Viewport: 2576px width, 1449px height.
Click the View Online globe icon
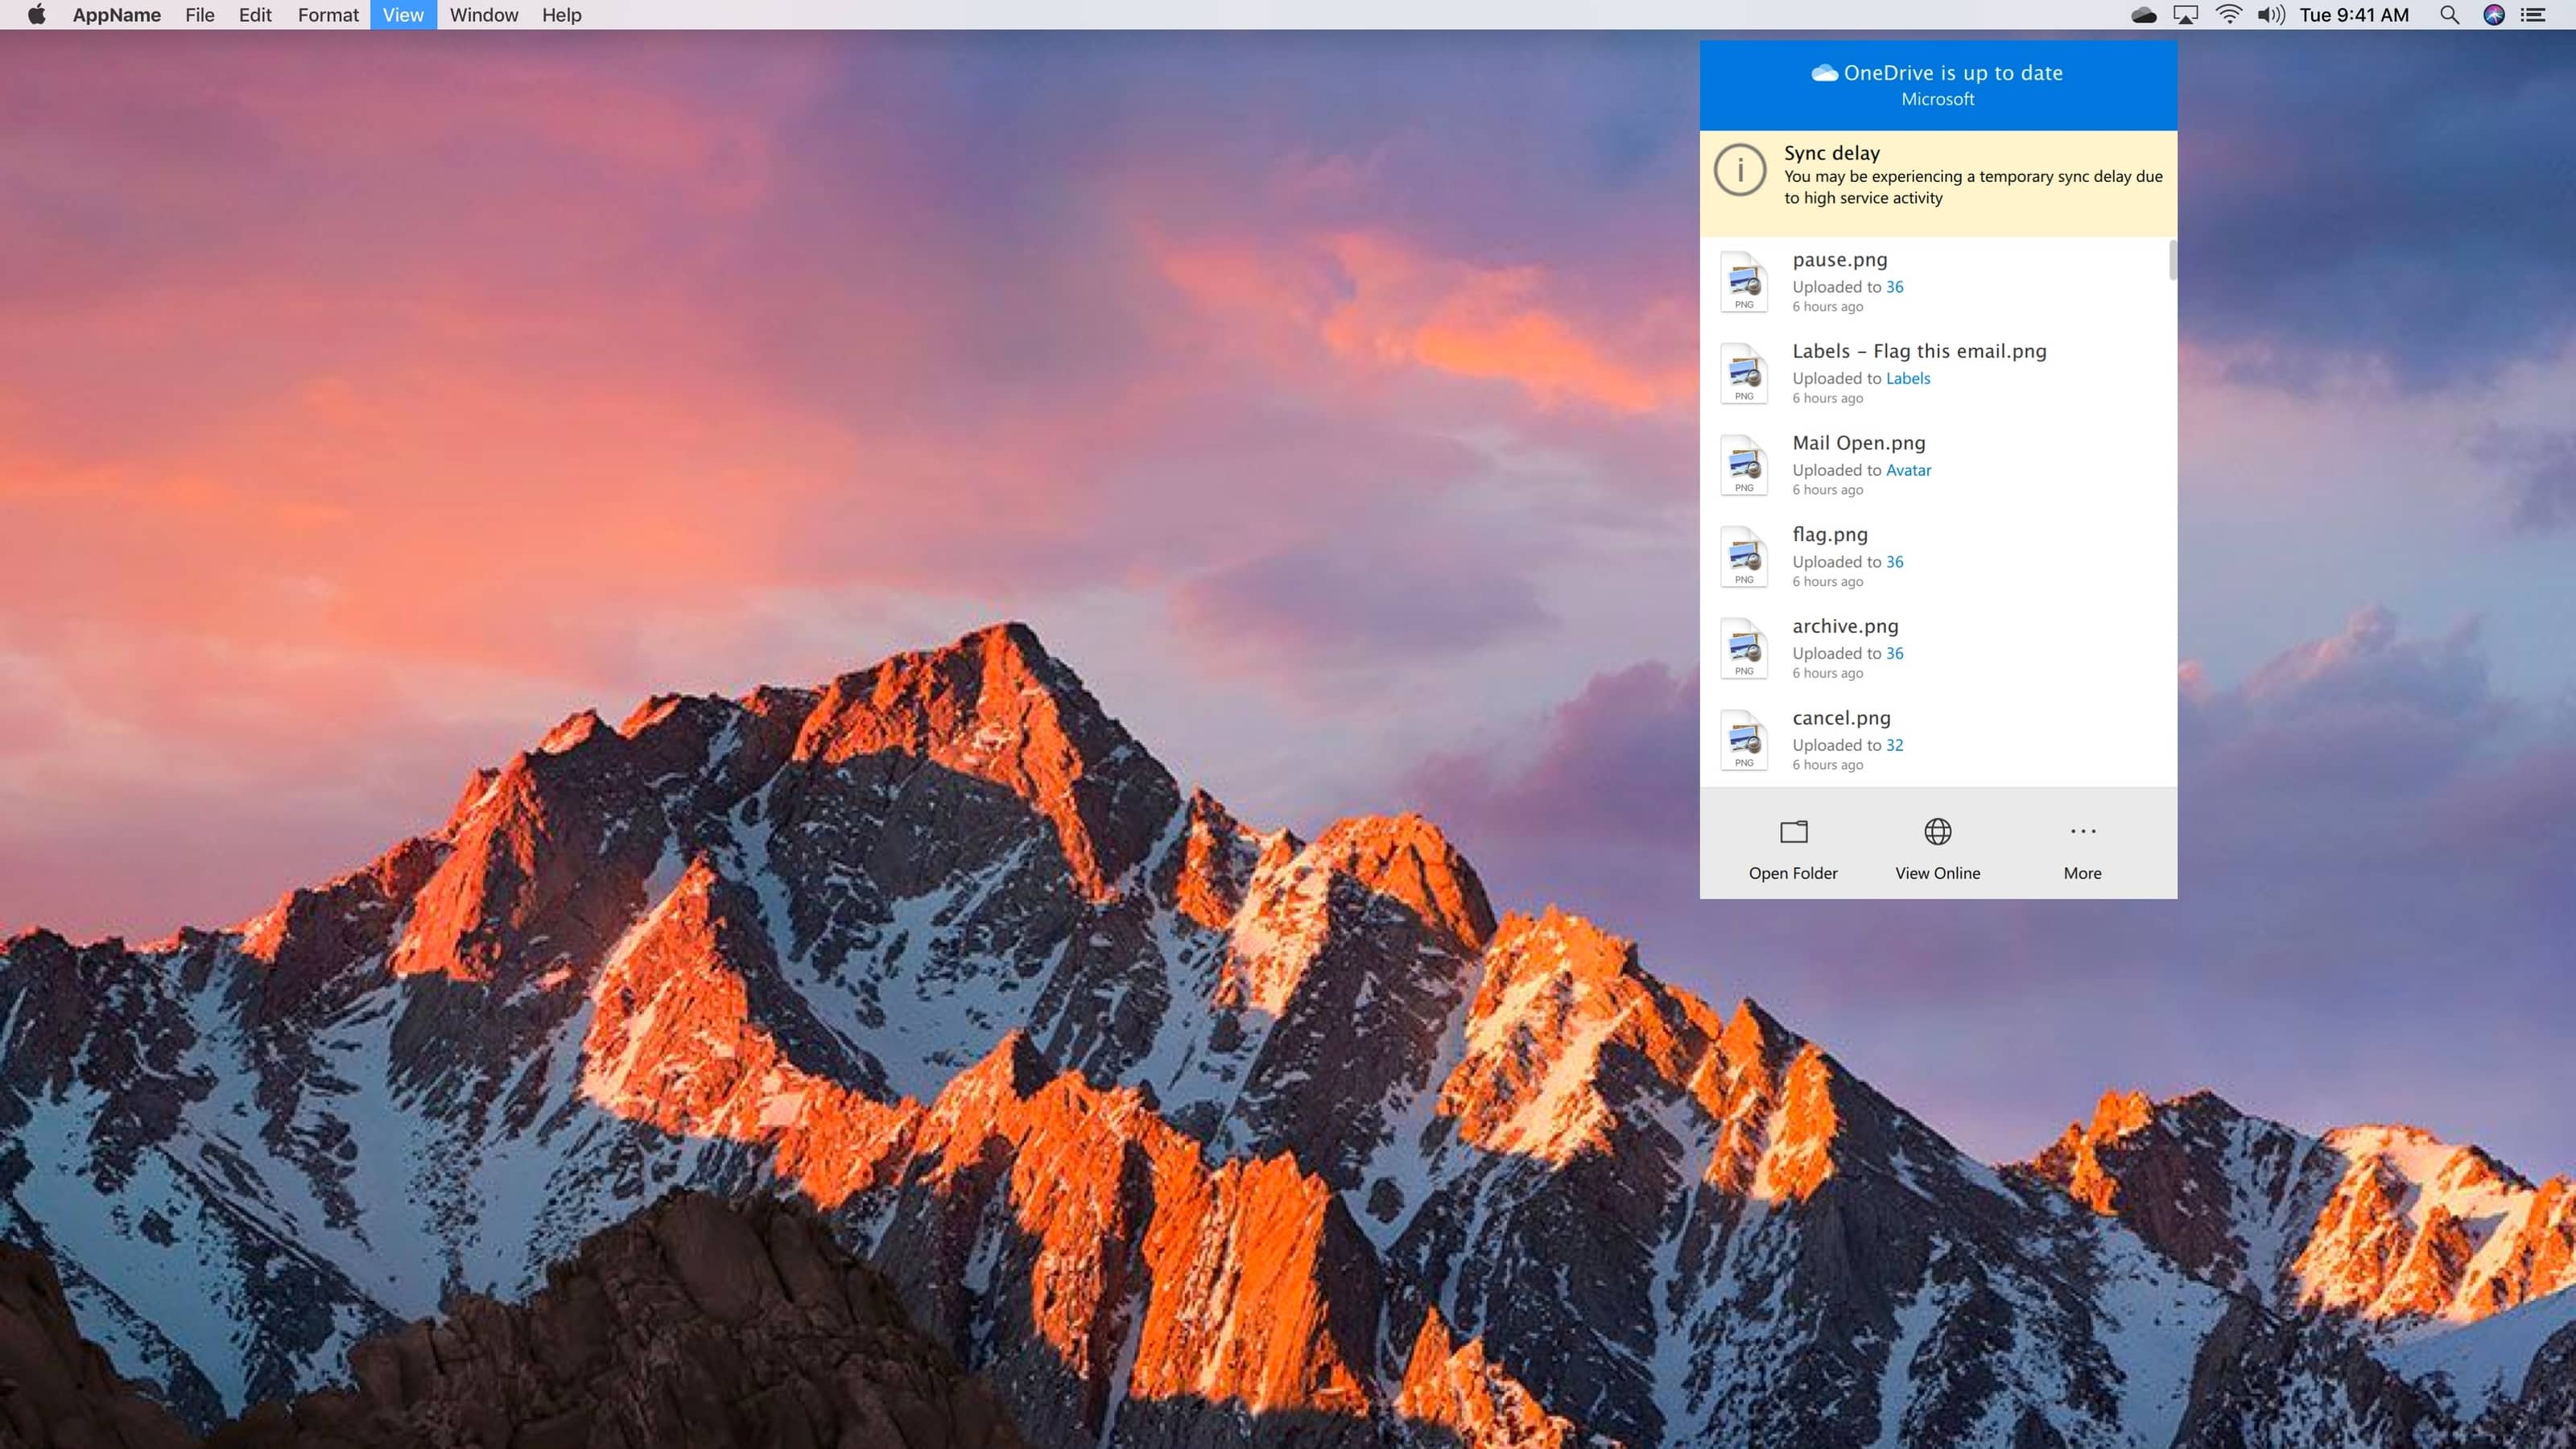click(x=1937, y=831)
